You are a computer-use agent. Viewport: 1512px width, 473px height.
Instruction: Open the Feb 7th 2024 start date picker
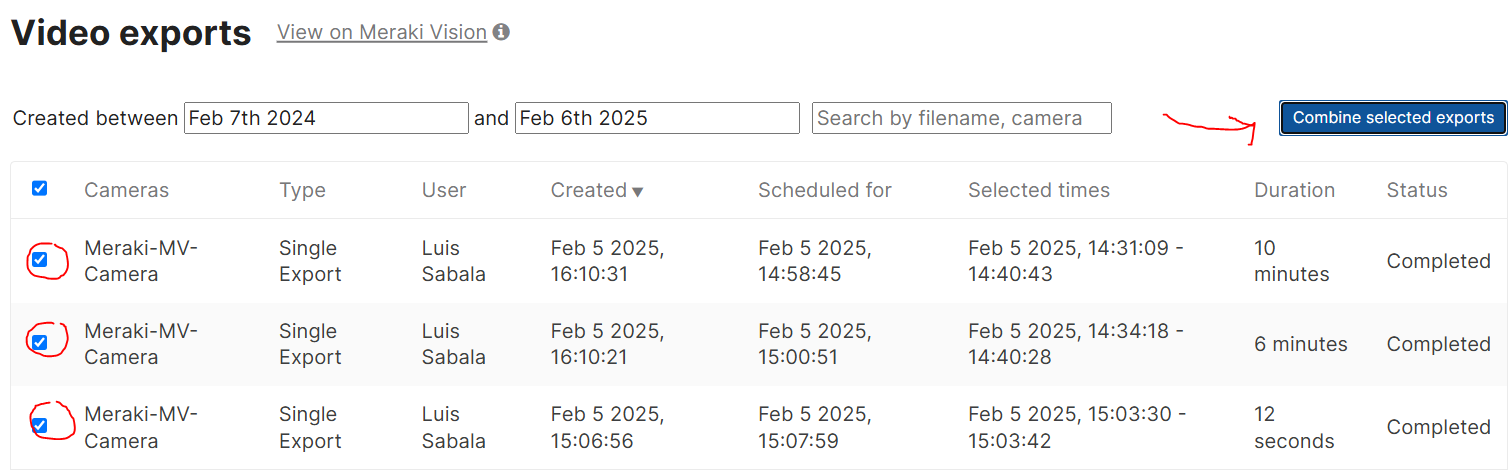326,118
